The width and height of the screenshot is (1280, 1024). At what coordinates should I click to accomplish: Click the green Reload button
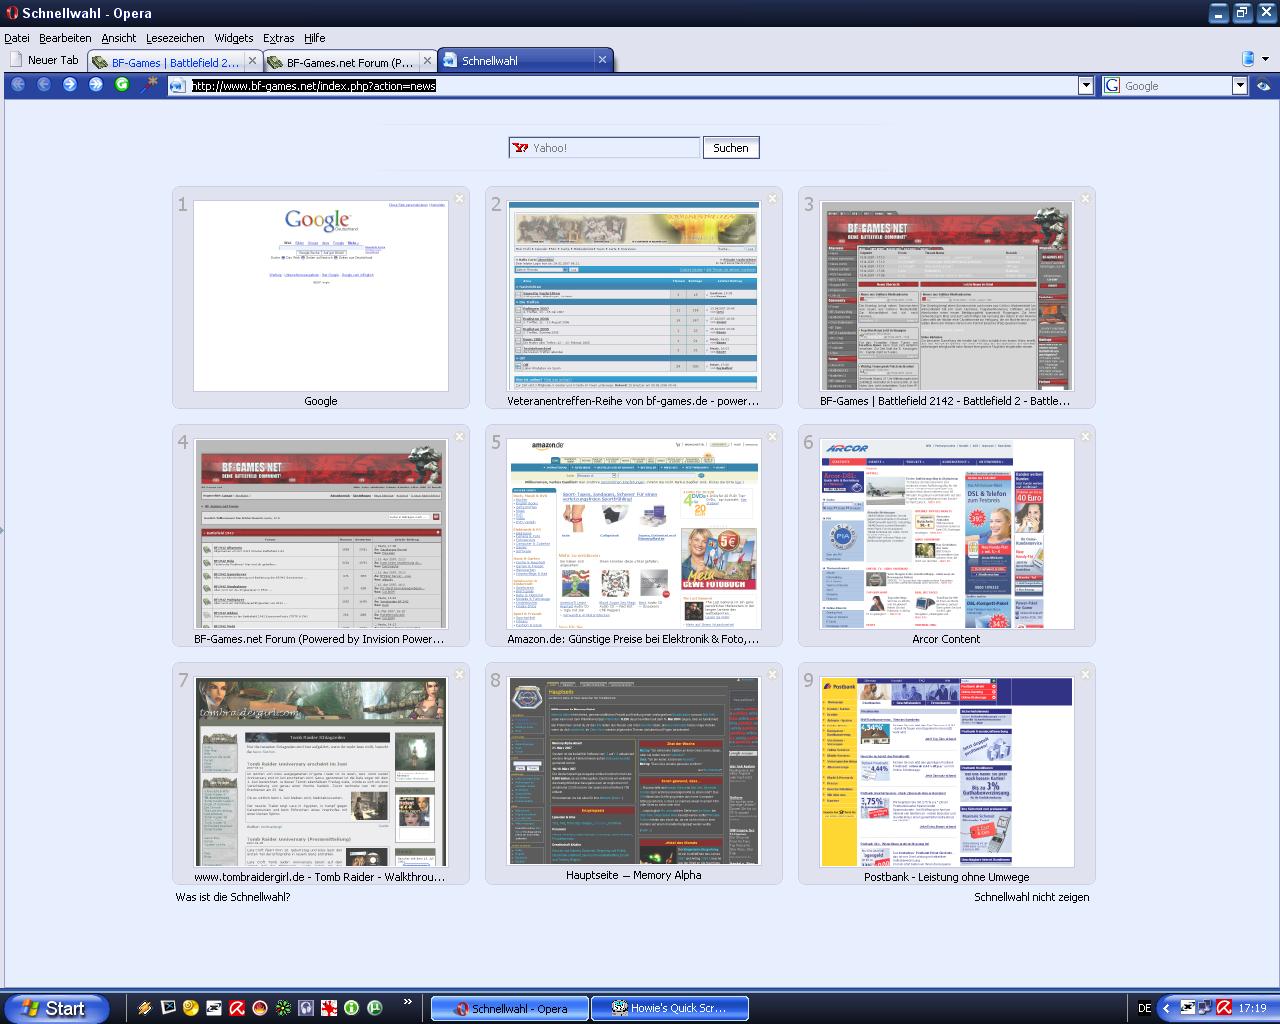pyautogui.click(x=122, y=85)
